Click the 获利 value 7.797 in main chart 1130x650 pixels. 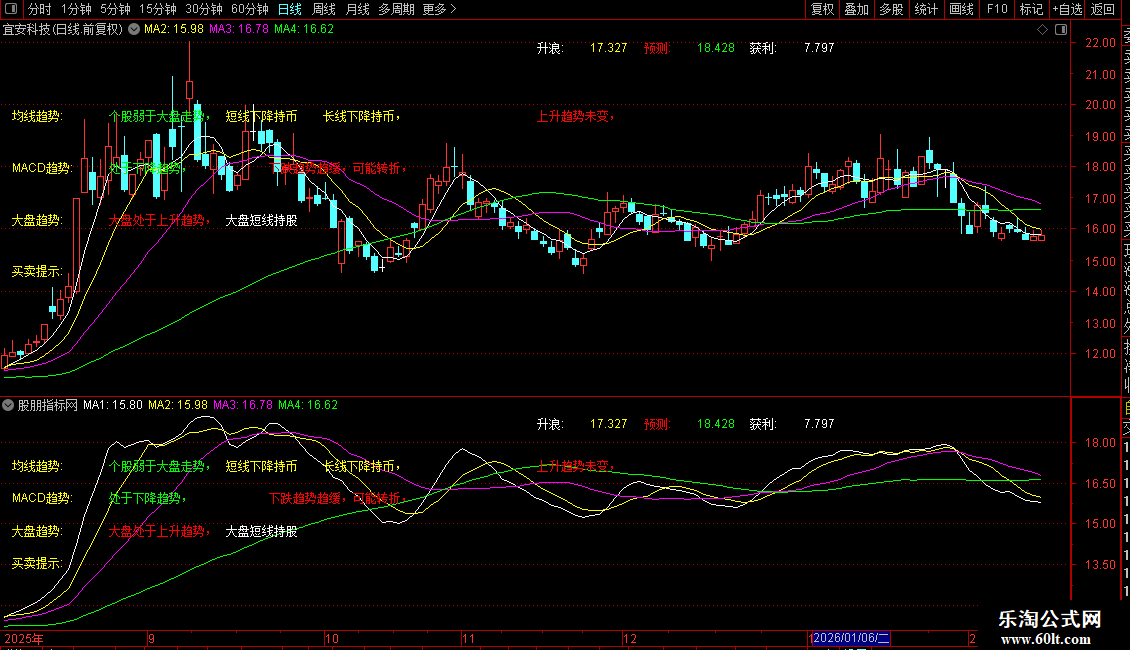coord(819,48)
